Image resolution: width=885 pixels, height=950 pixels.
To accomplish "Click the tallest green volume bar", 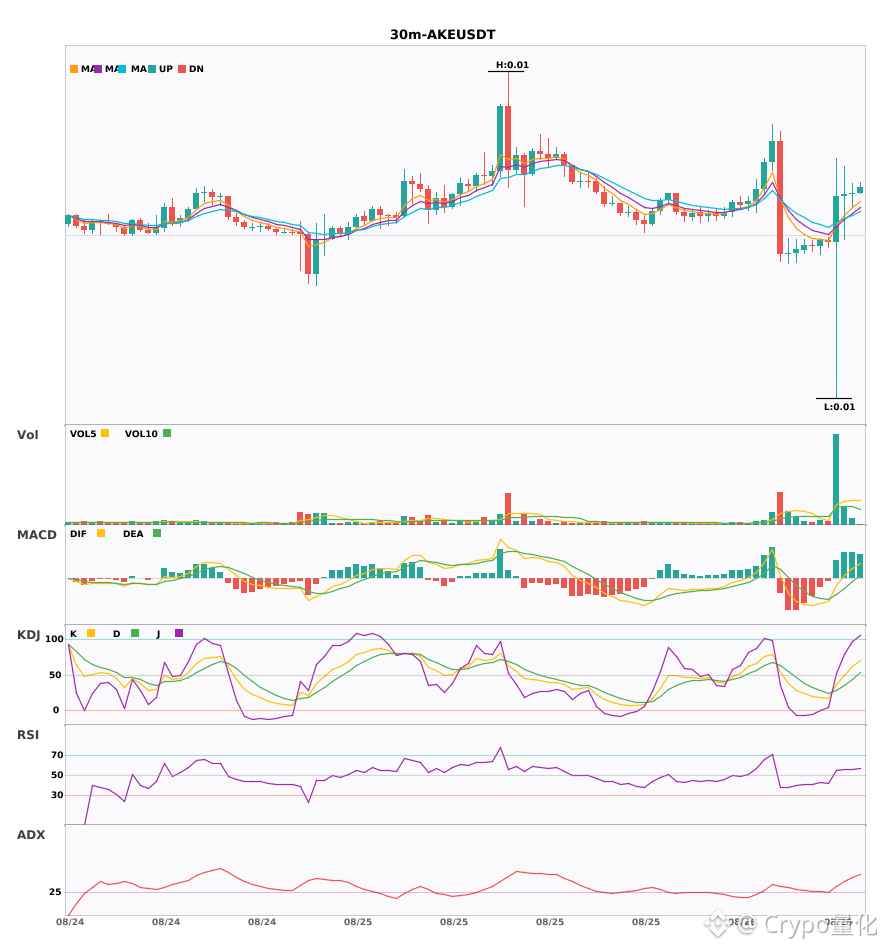I will [x=836, y=479].
